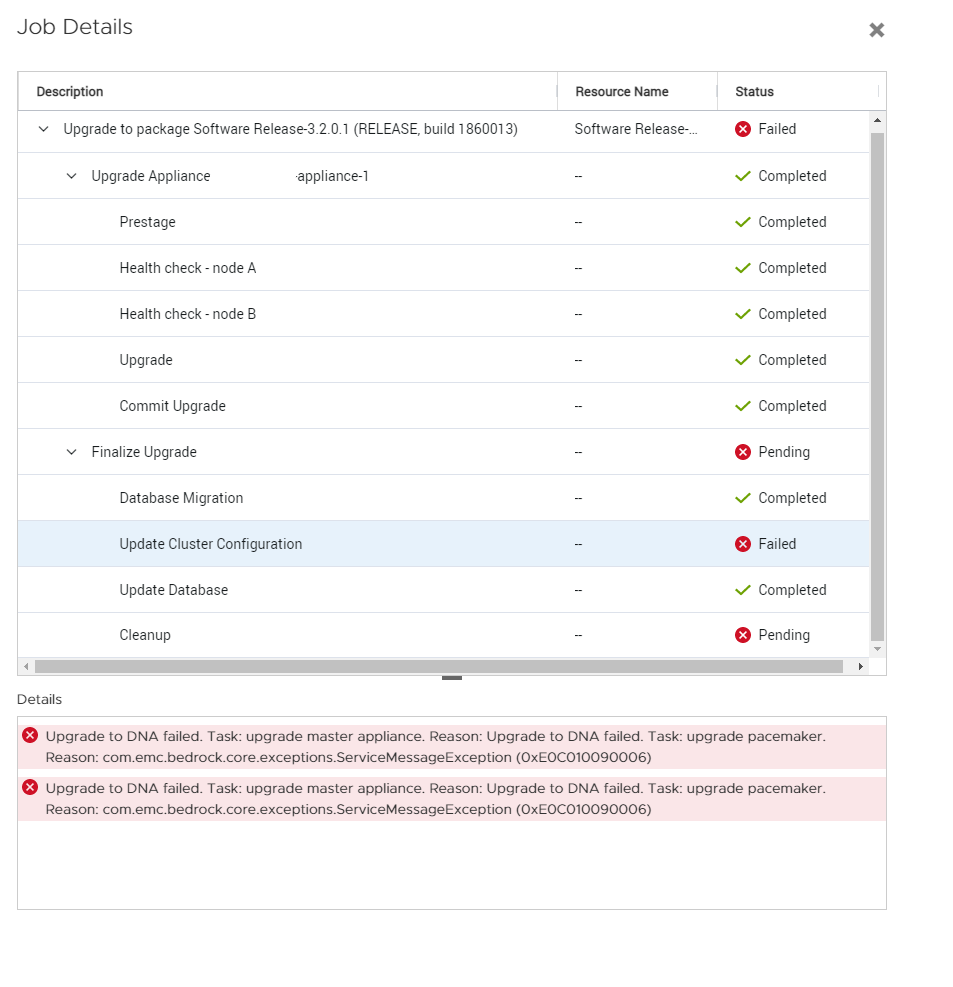Click the red Pending icon next to Finalize Upgrade
The height and width of the screenshot is (987, 953).
pos(742,452)
